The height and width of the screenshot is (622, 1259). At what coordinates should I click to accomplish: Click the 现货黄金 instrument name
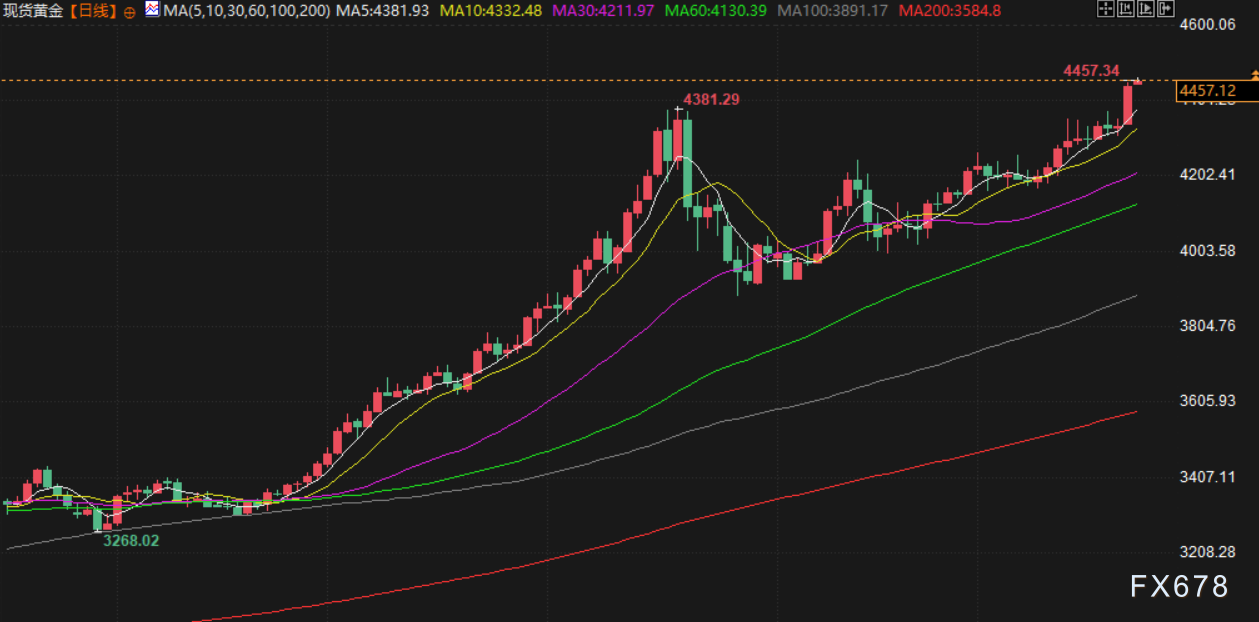tap(35, 11)
